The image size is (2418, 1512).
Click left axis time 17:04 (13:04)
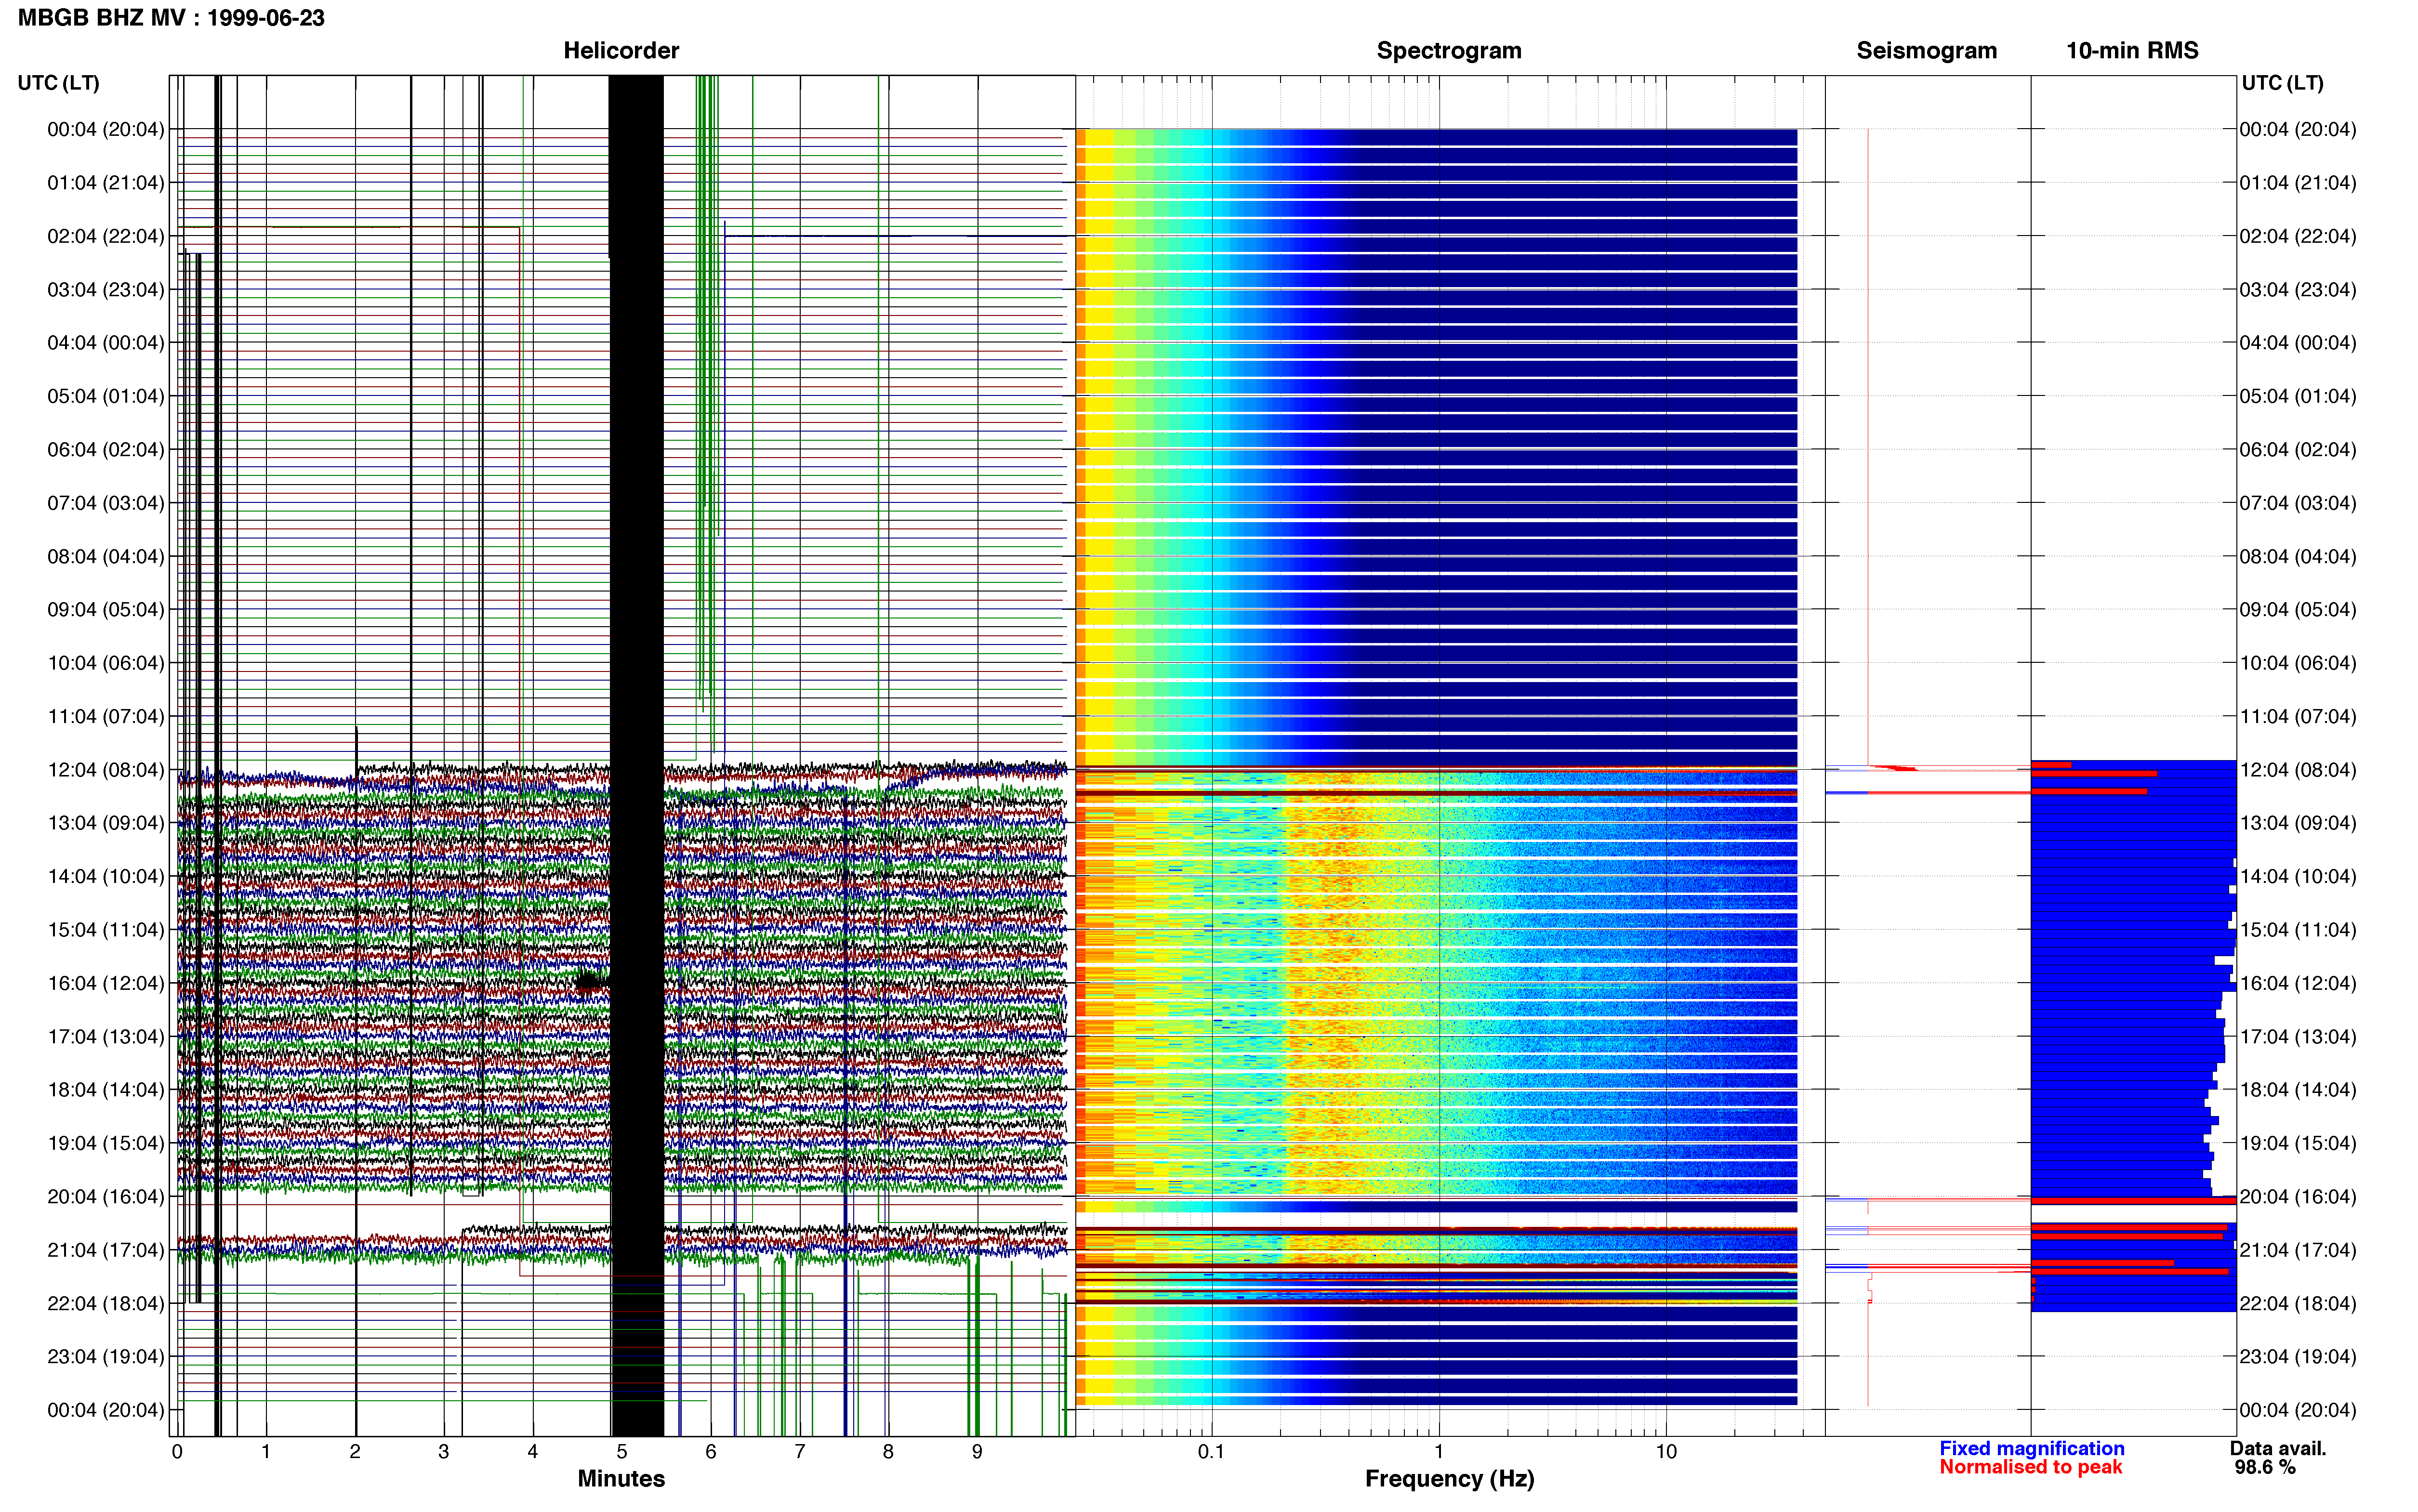click(106, 1036)
